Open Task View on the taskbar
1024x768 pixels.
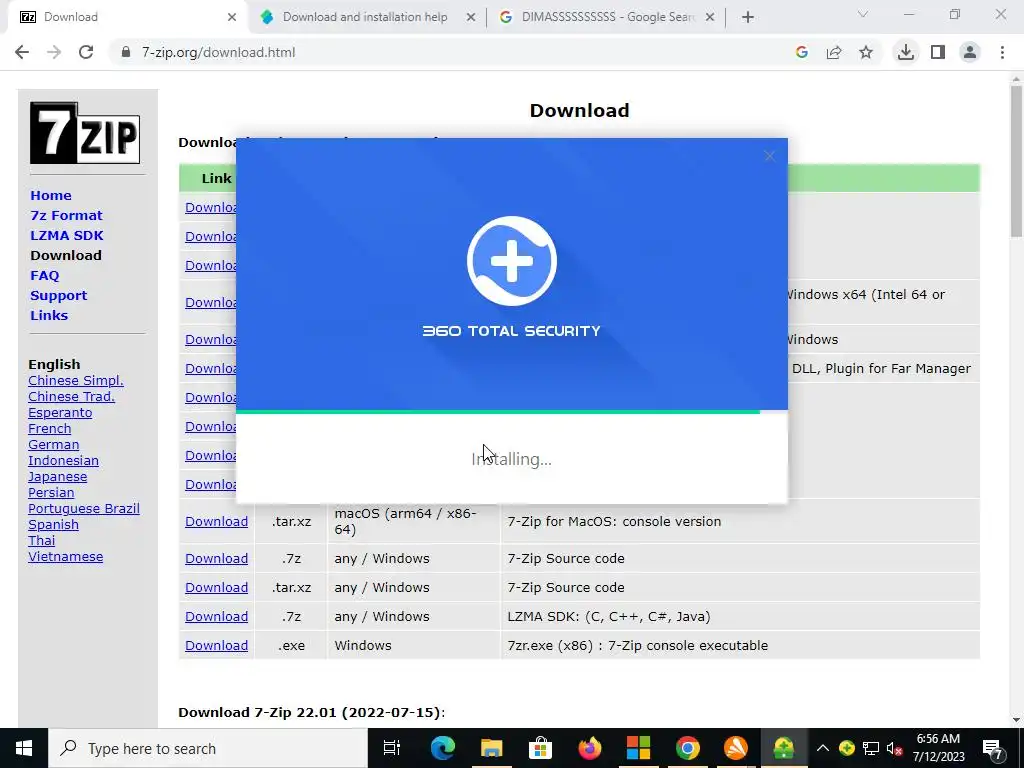click(x=392, y=748)
